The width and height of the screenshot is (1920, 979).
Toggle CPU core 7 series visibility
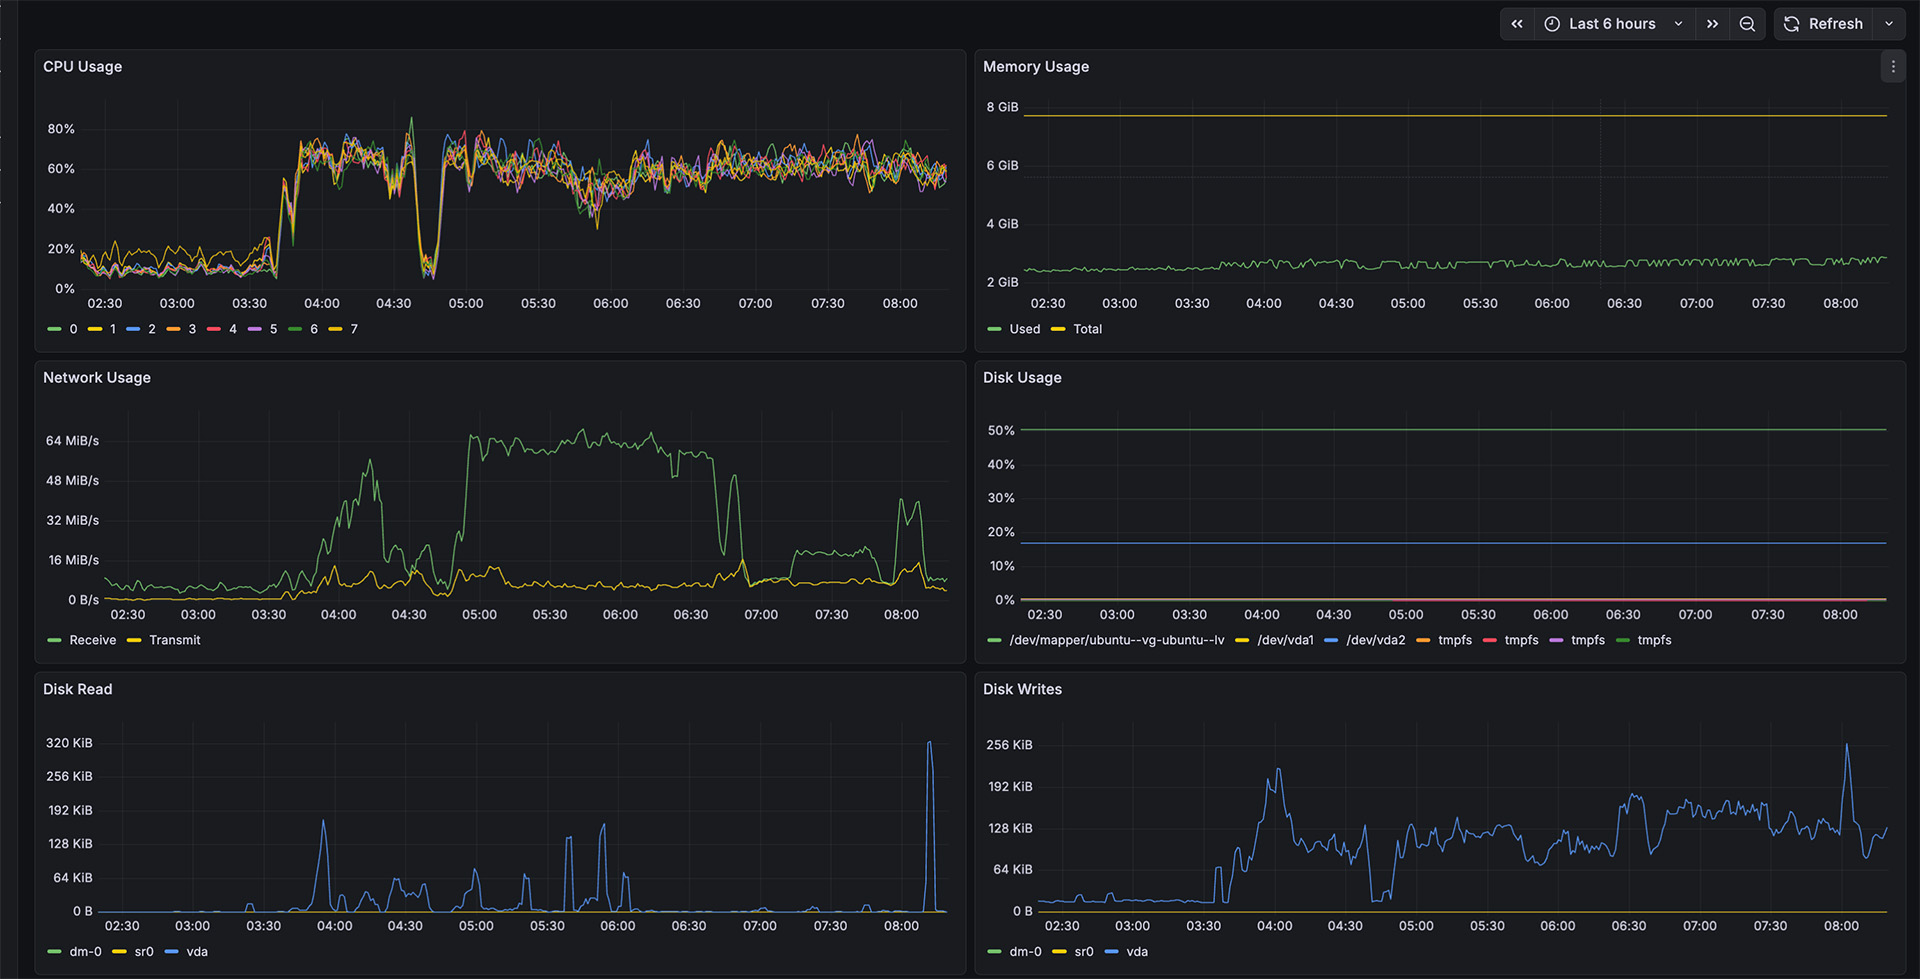pos(353,329)
